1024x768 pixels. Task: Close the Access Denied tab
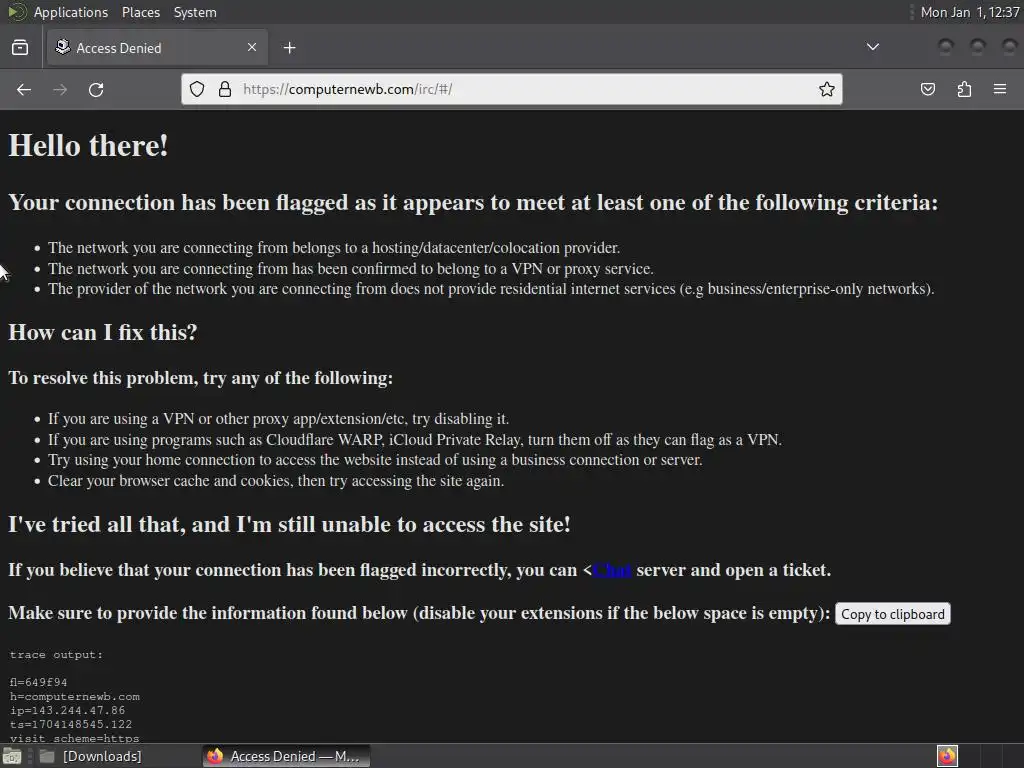tap(252, 47)
